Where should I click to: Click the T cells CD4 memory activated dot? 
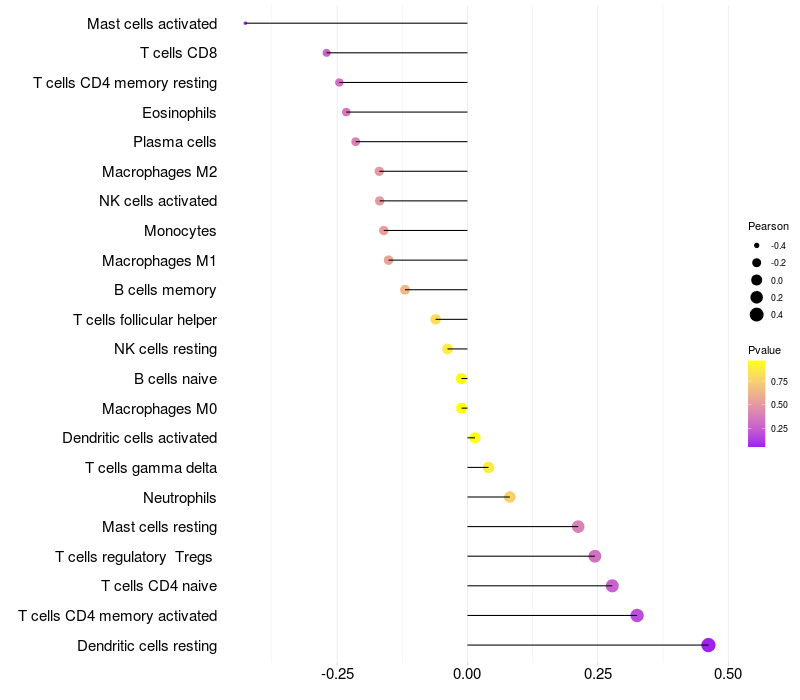637,615
